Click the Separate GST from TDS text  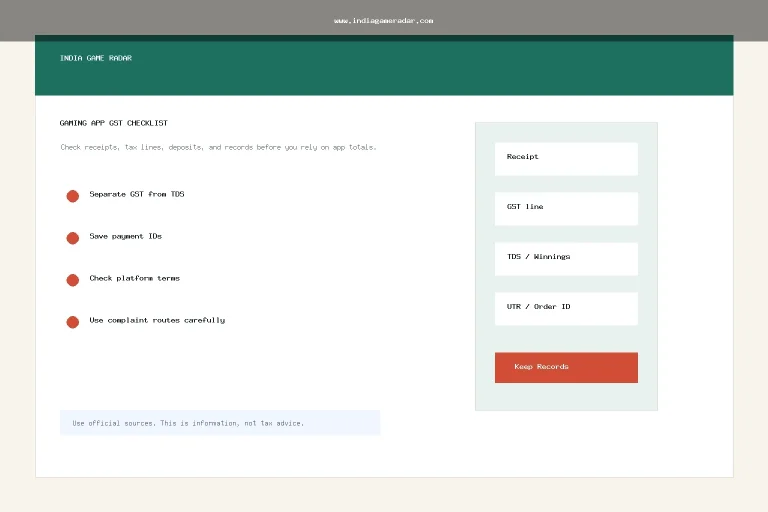[x=137, y=194]
